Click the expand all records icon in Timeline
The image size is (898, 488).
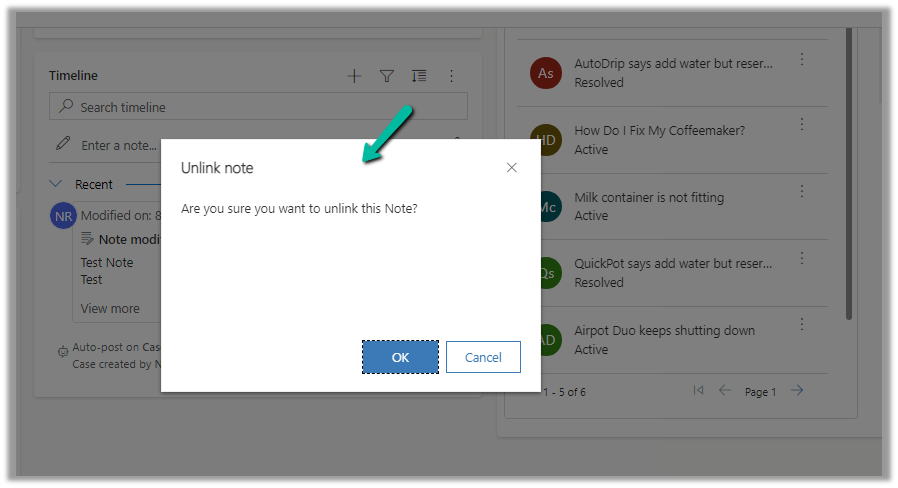coord(419,76)
